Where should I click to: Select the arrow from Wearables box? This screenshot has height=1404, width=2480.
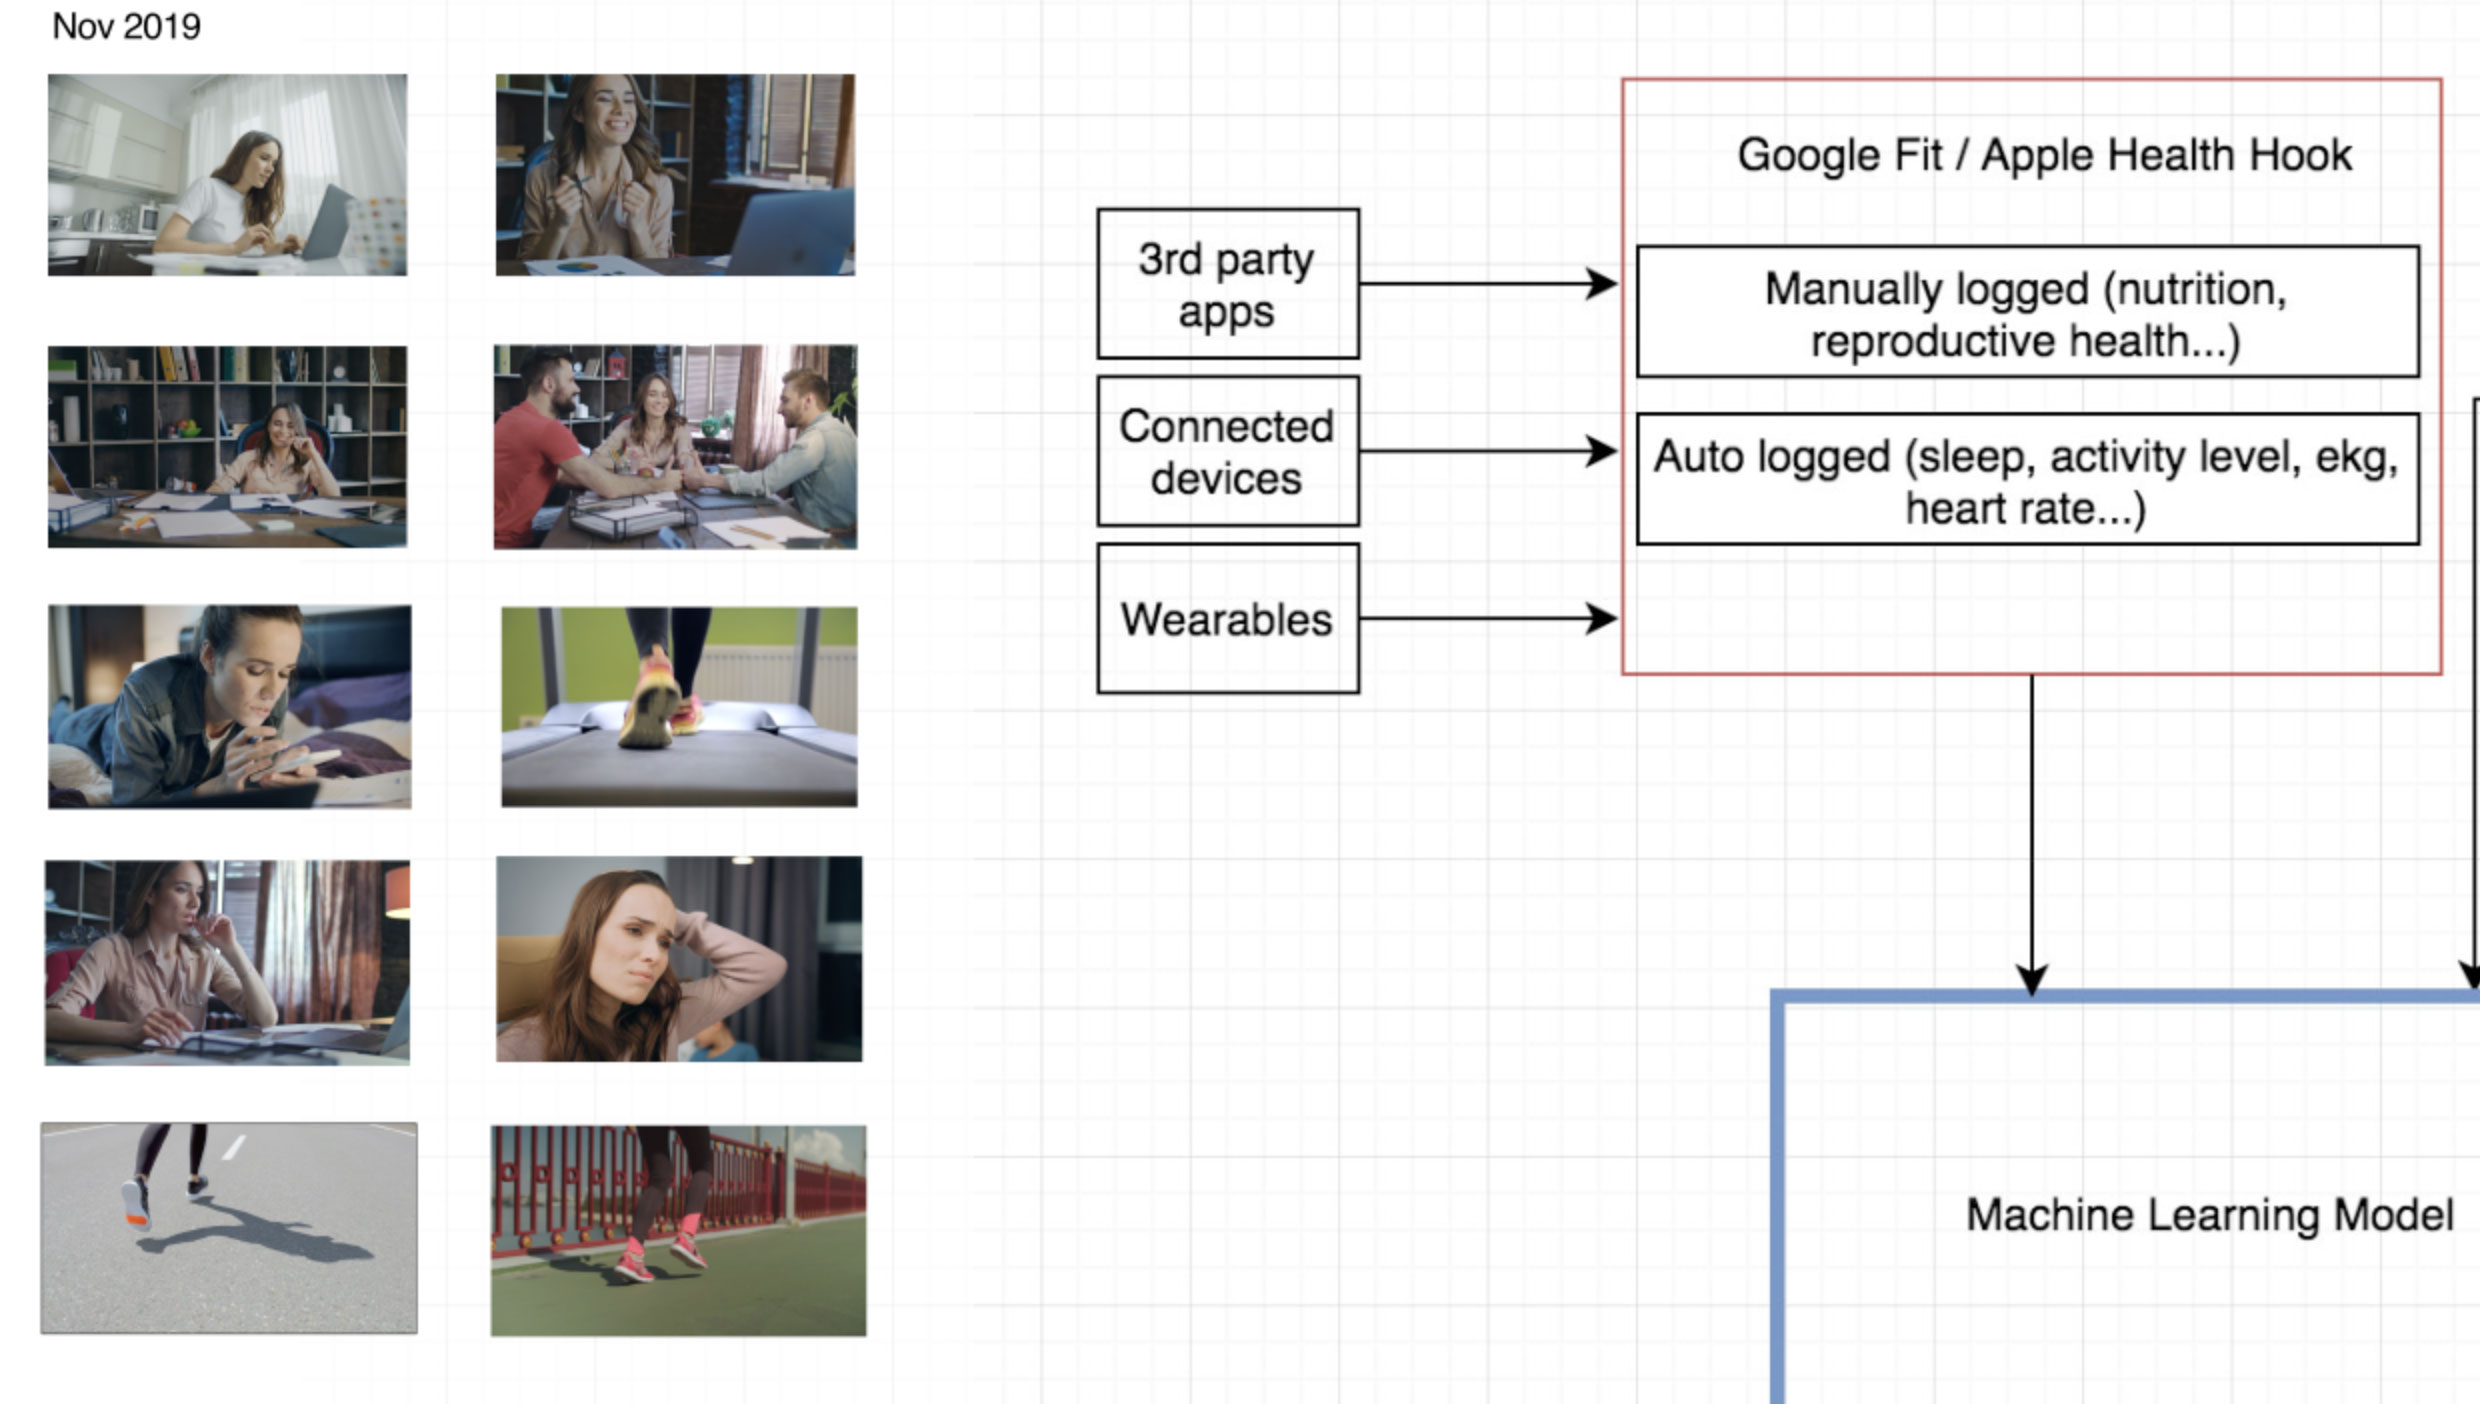pyautogui.click(x=1488, y=619)
